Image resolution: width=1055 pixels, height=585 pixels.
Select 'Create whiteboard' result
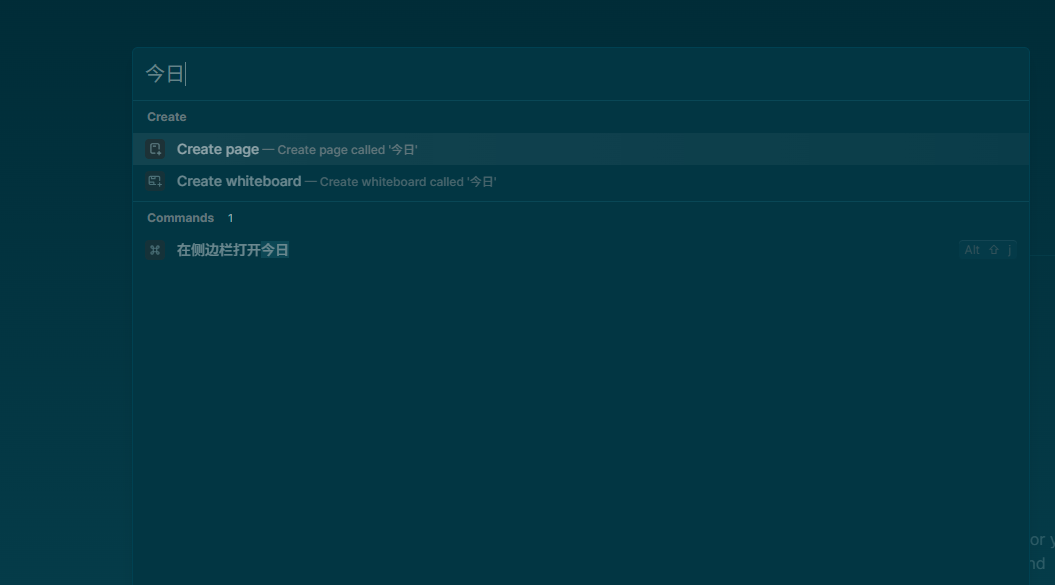tap(581, 181)
